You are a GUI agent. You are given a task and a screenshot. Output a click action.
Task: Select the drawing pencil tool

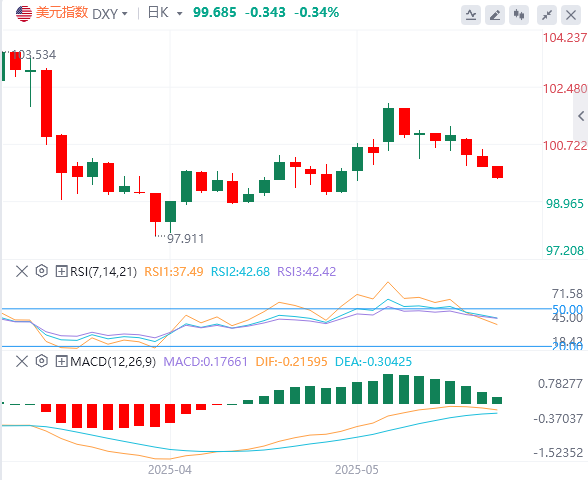(x=495, y=15)
